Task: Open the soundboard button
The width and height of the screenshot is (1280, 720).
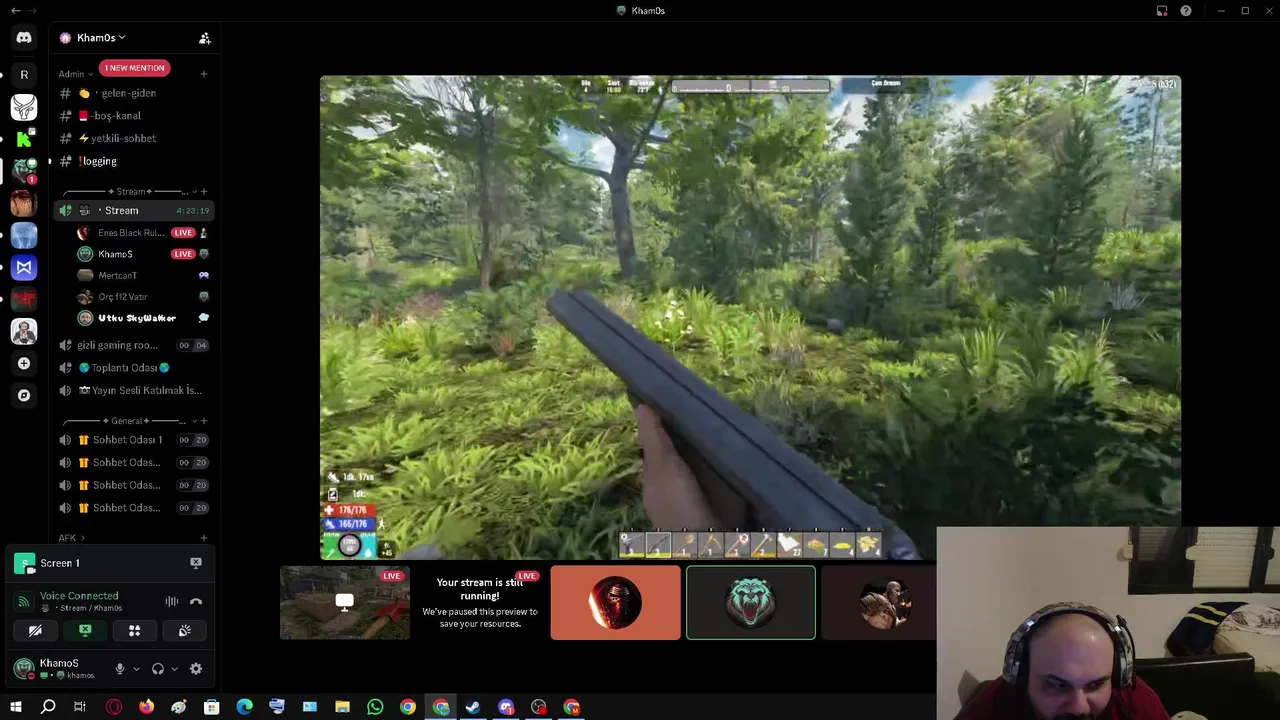Action: click(184, 631)
